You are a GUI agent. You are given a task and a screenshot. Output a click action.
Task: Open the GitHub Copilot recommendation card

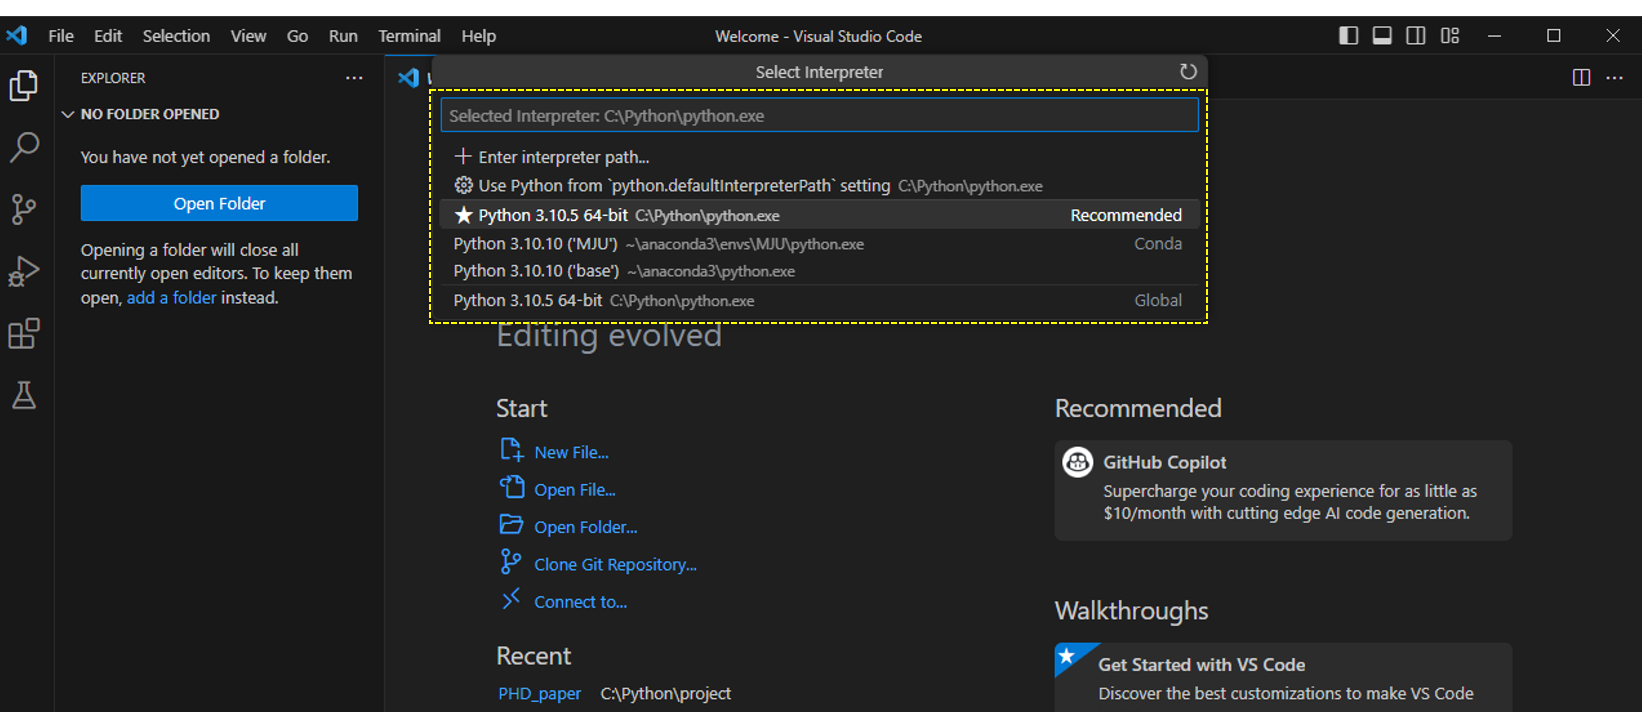pos(1283,490)
